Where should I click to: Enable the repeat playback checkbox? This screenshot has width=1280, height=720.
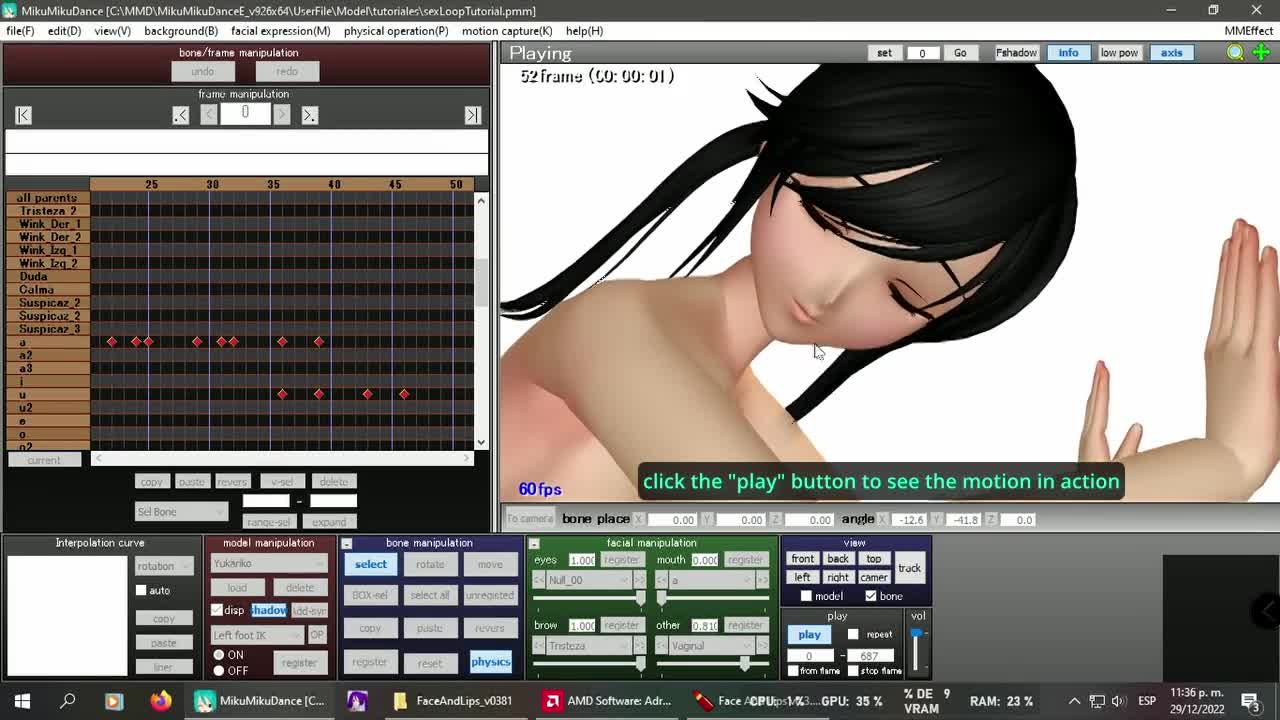[853, 634]
